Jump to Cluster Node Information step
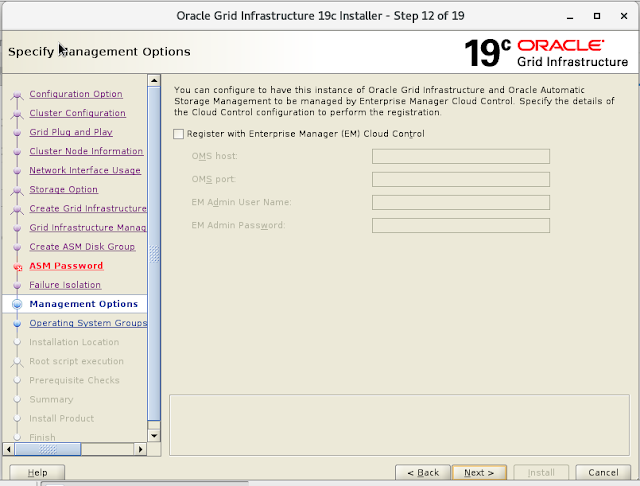This screenshot has width=640, height=486. point(86,151)
